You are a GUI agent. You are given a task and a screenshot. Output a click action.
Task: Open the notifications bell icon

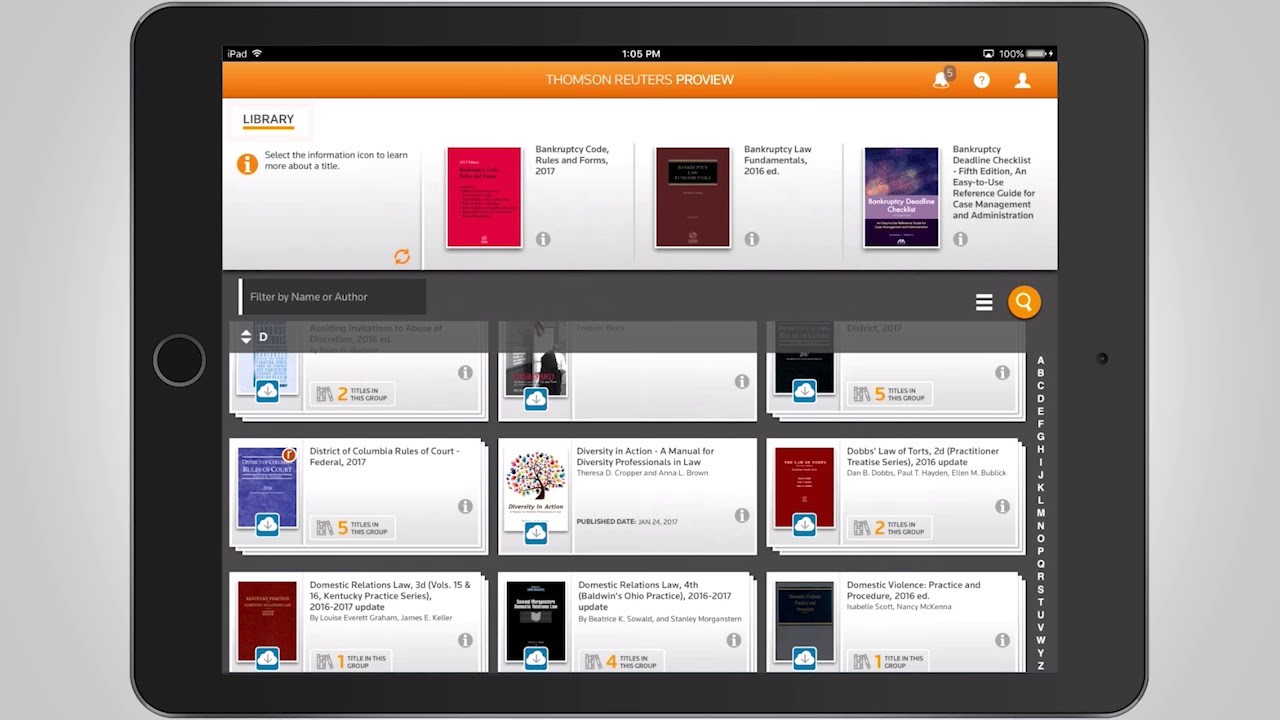[941, 80]
